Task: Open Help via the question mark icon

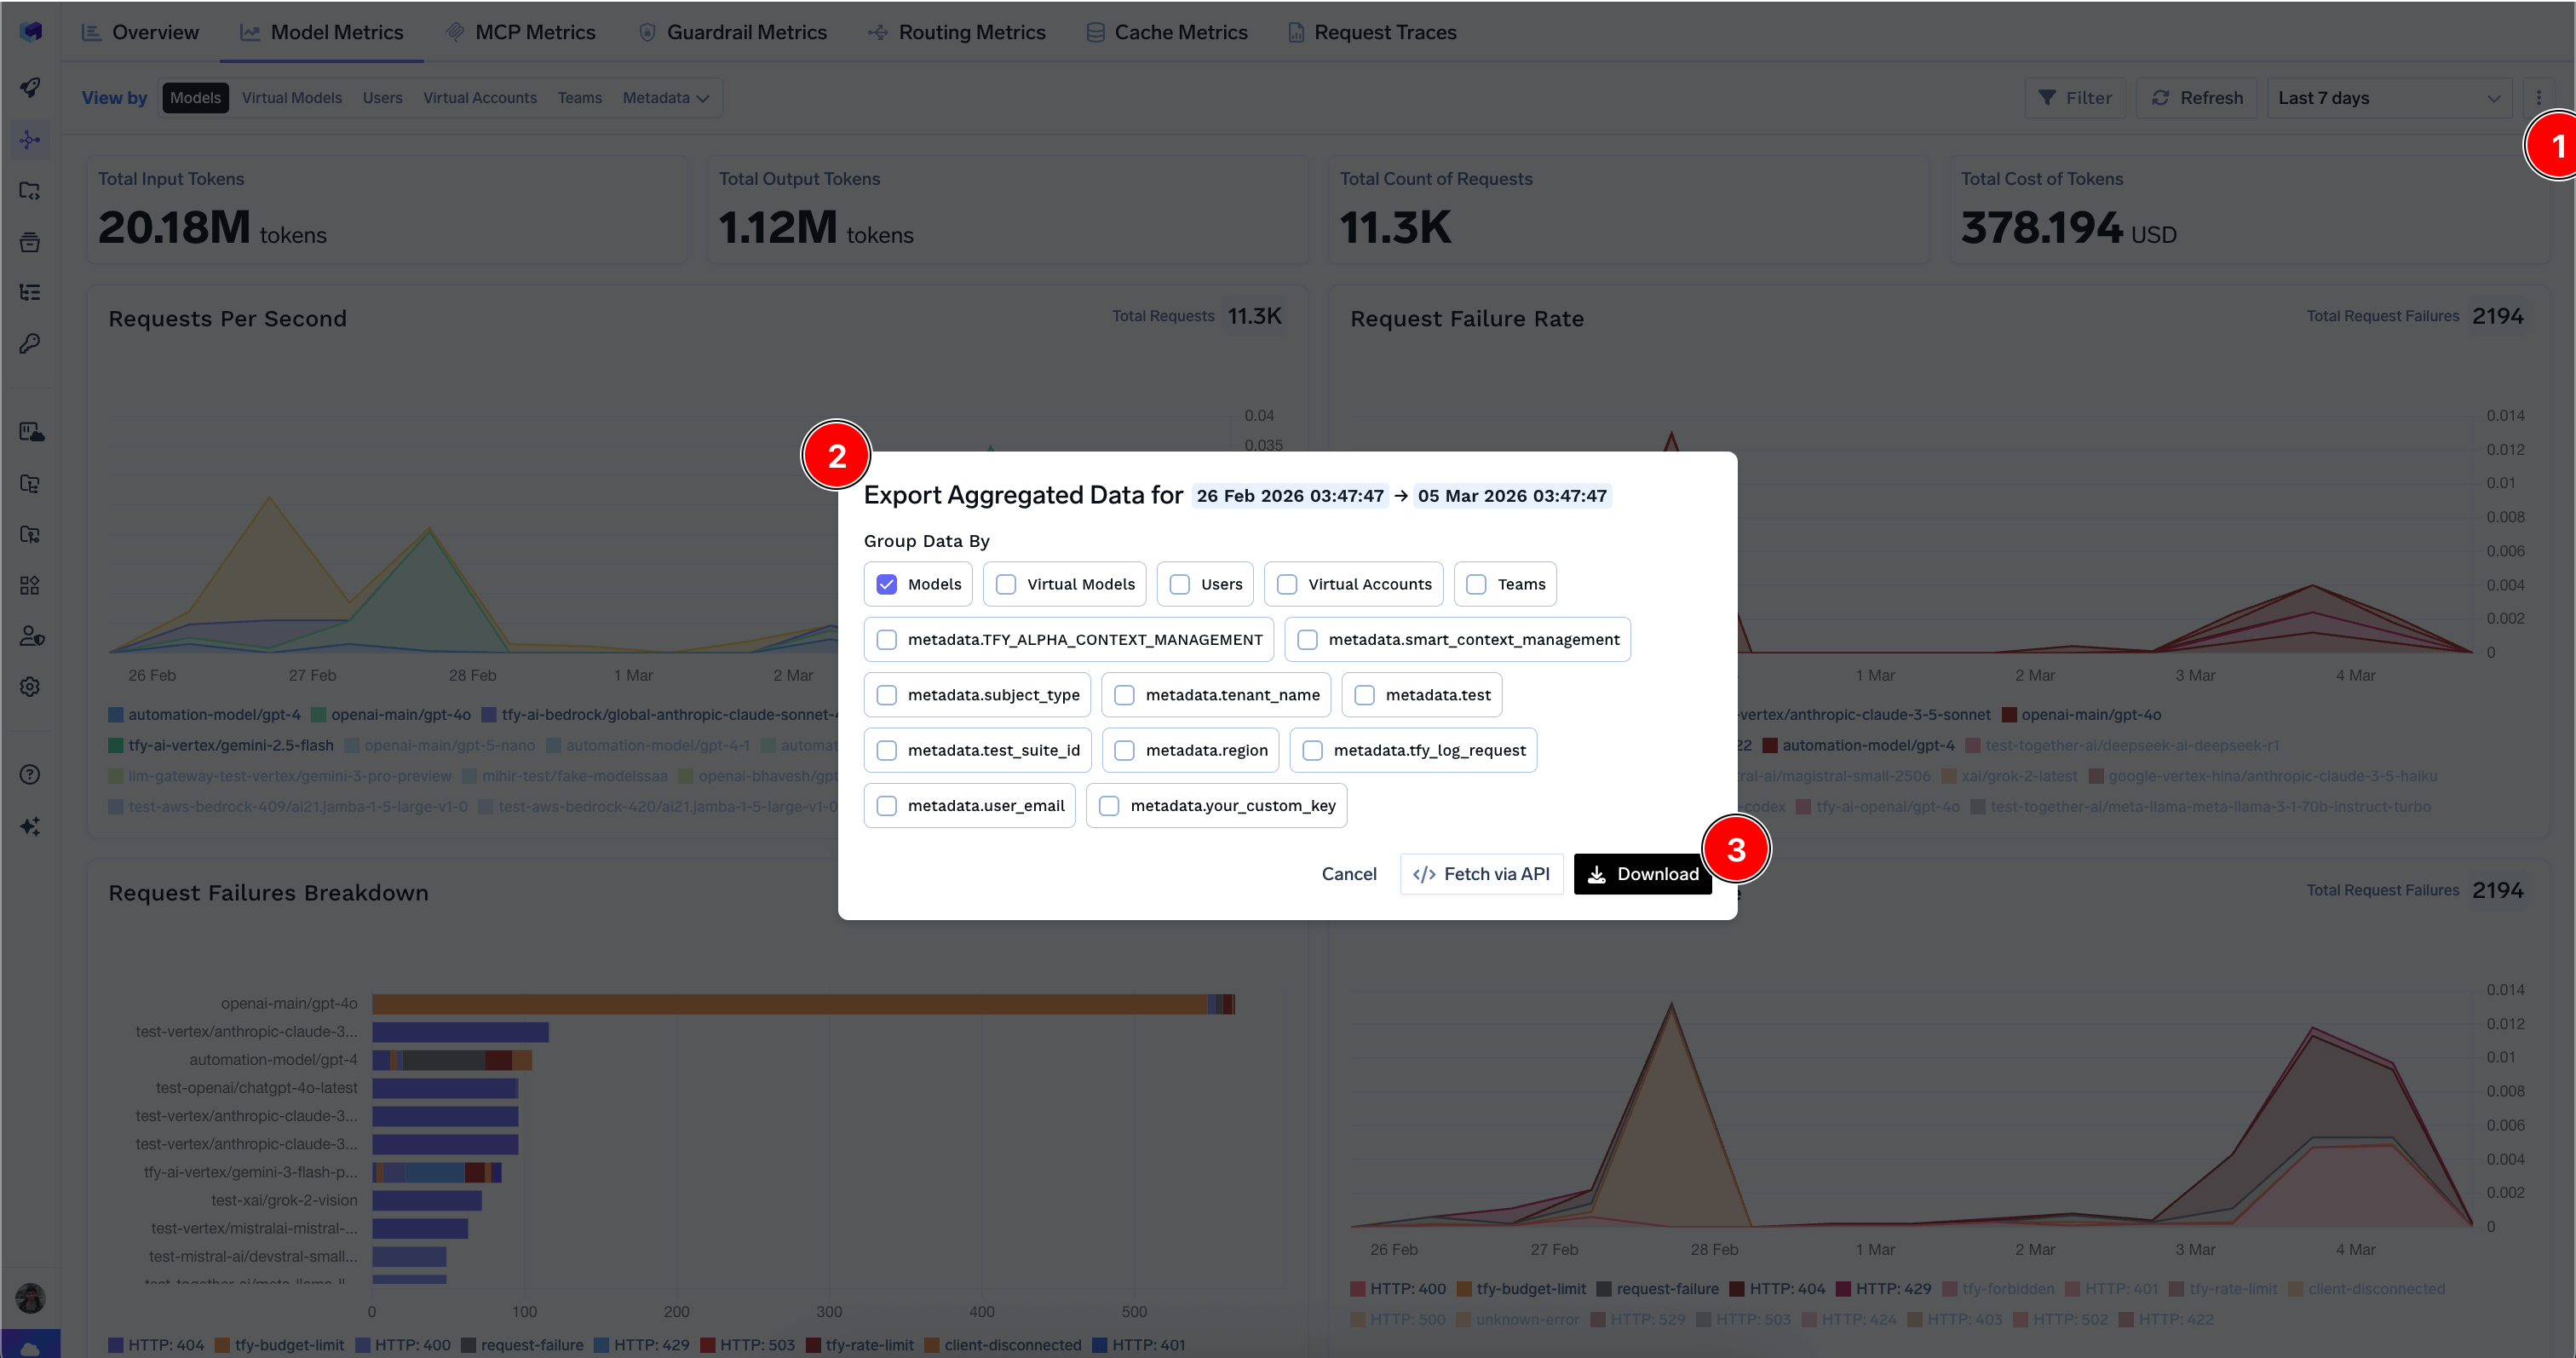Action: 30,774
